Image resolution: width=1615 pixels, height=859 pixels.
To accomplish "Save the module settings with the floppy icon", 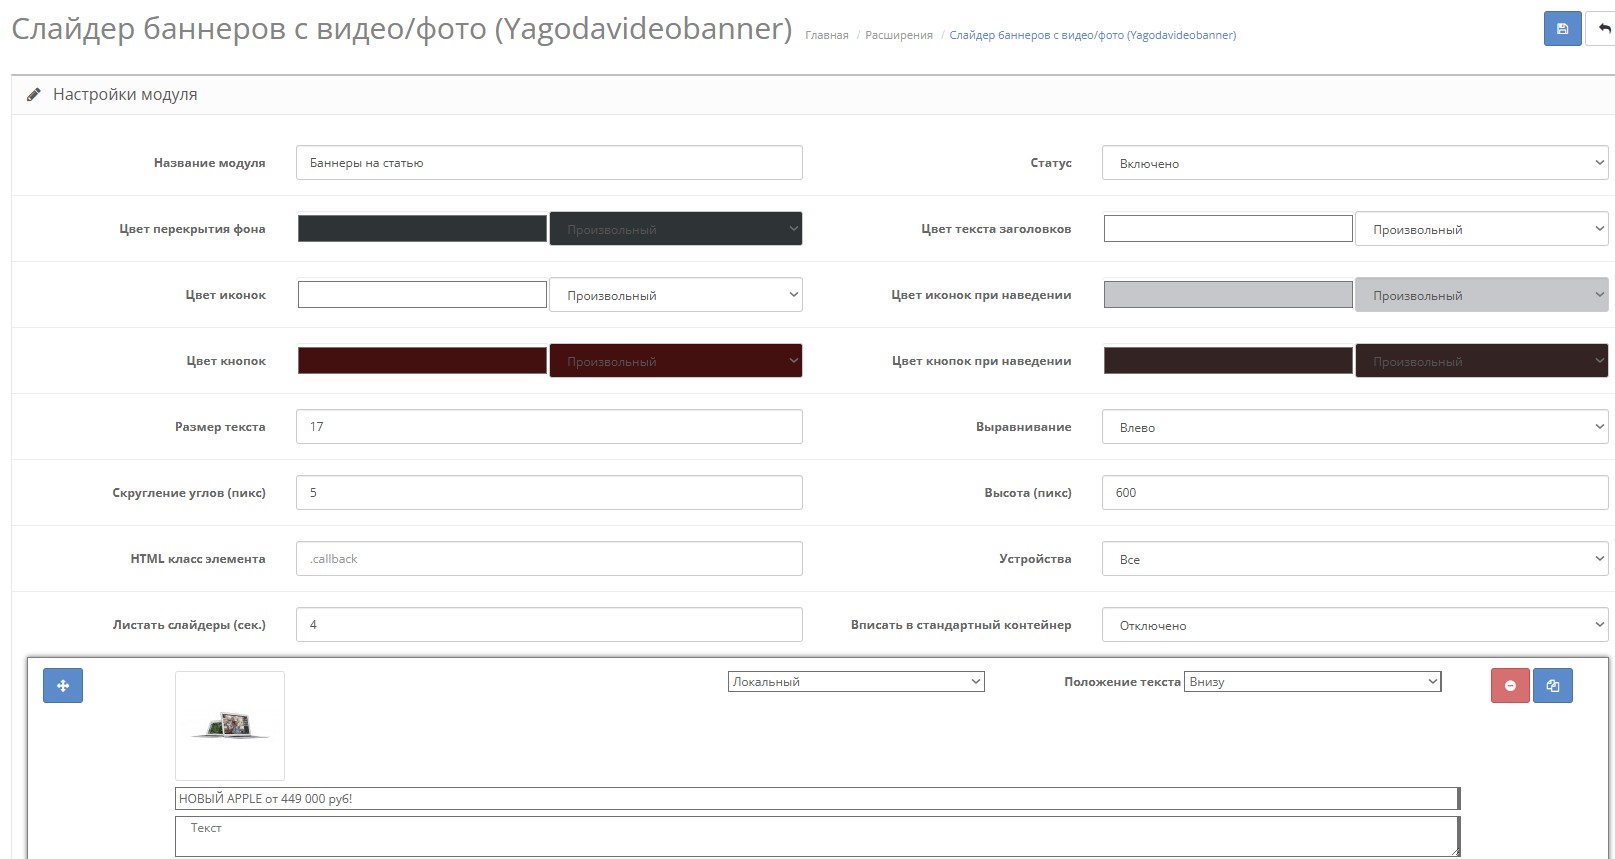I will [x=1562, y=29].
